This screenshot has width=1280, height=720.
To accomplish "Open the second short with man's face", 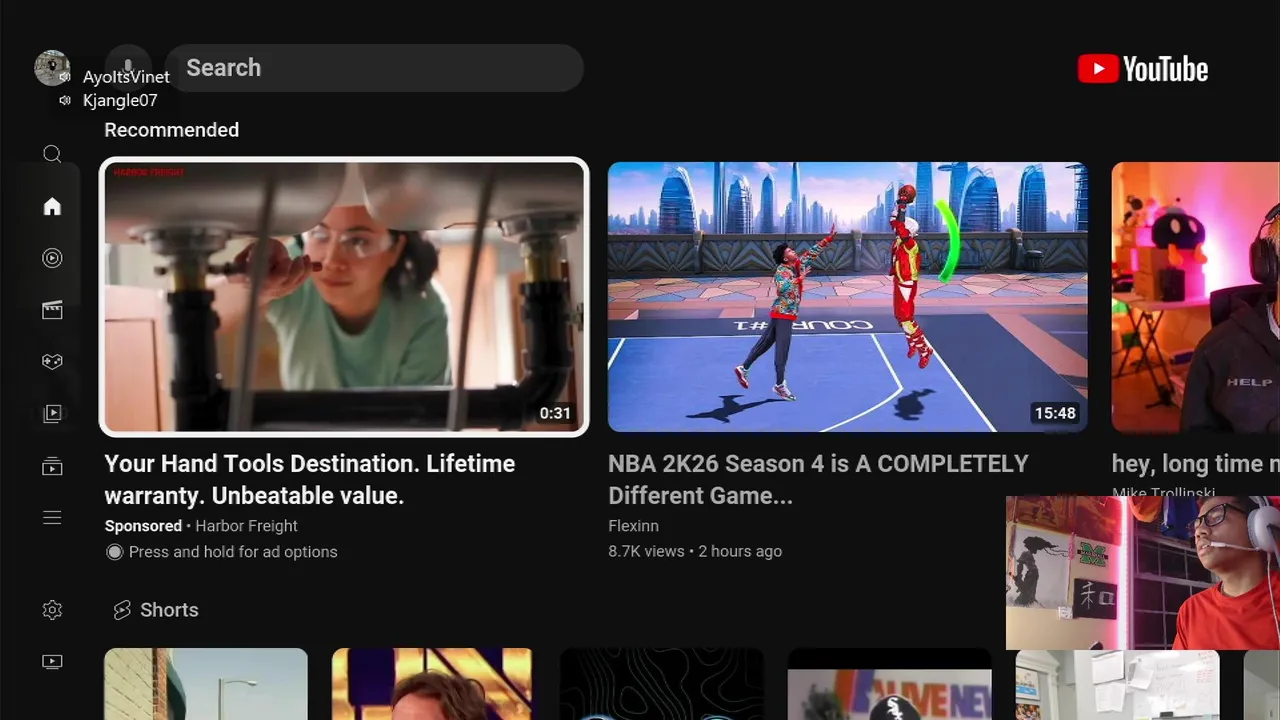I will tap(432, 684).
